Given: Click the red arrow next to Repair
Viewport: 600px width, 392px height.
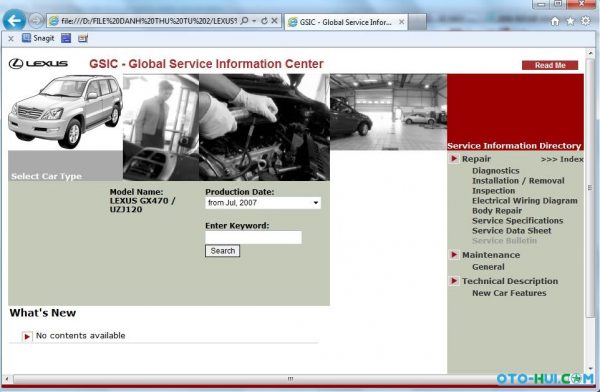Looking at the screenshot, I should click(454, 158).
